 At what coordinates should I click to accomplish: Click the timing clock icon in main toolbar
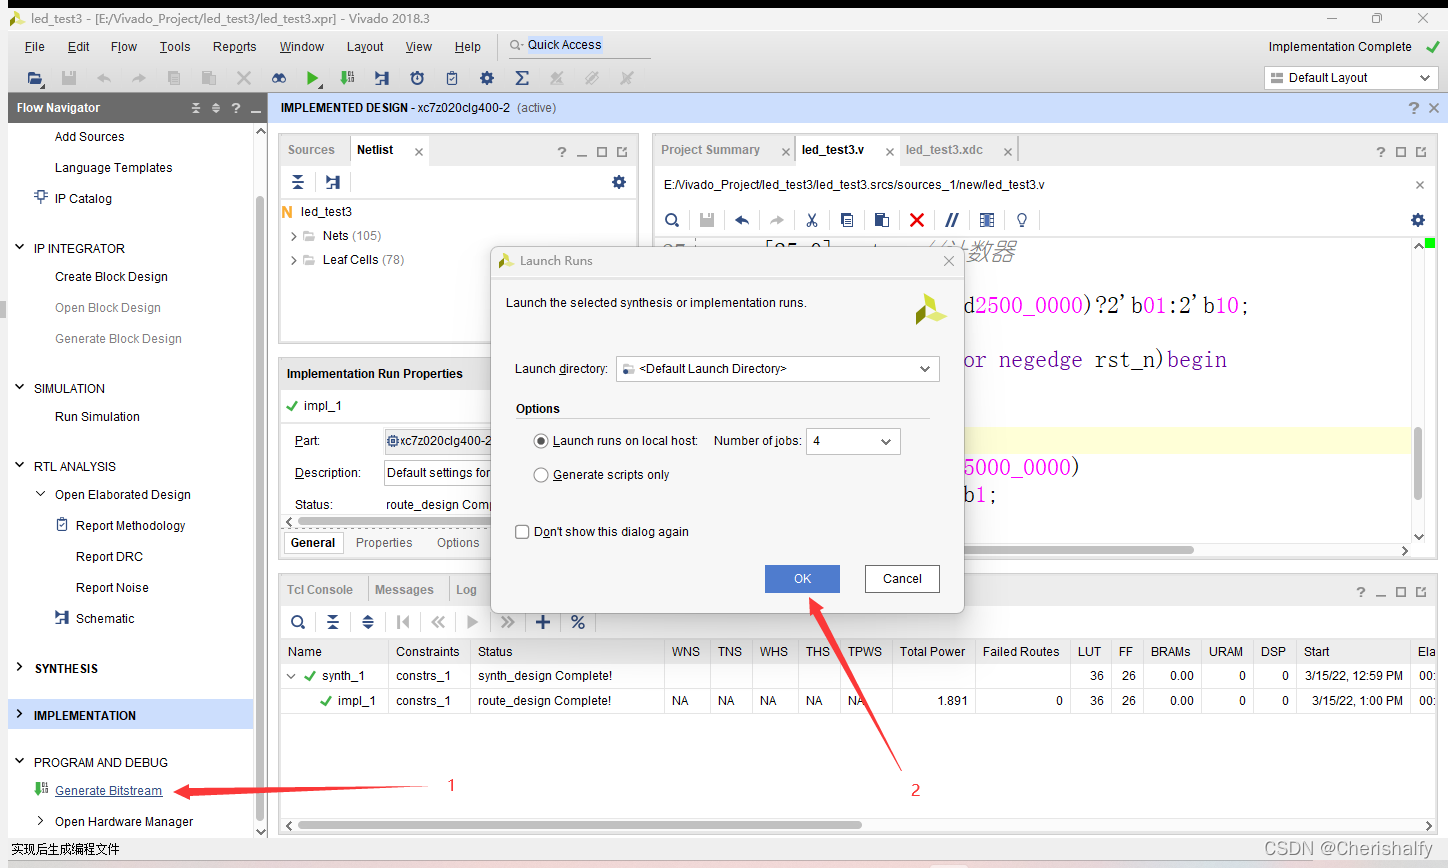coord(417,78)
